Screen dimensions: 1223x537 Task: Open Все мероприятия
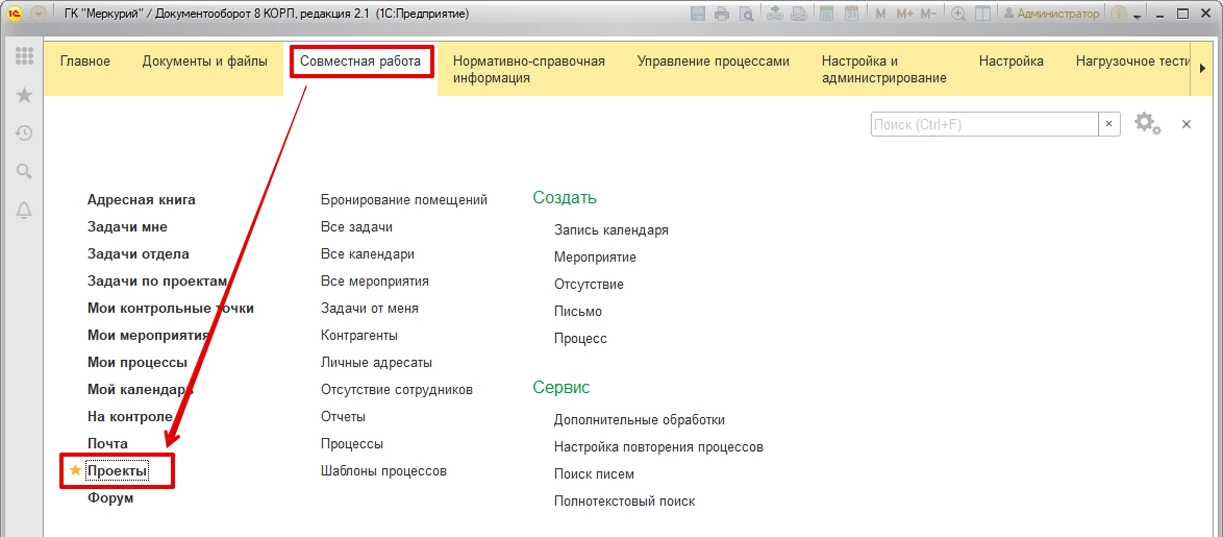click(x=375, y=281)
